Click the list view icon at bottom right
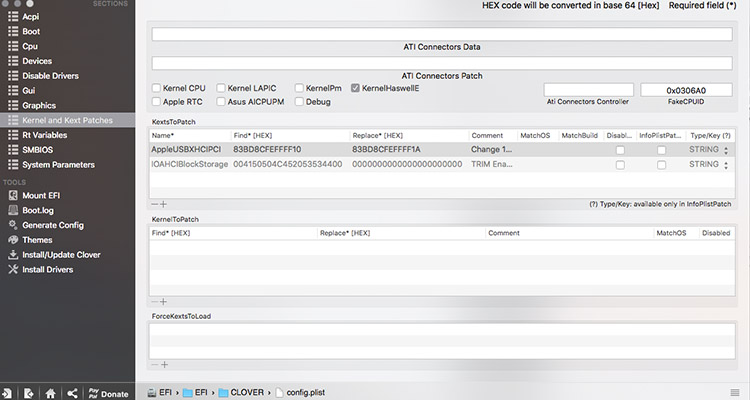750x400 pixels. [735, 393]
